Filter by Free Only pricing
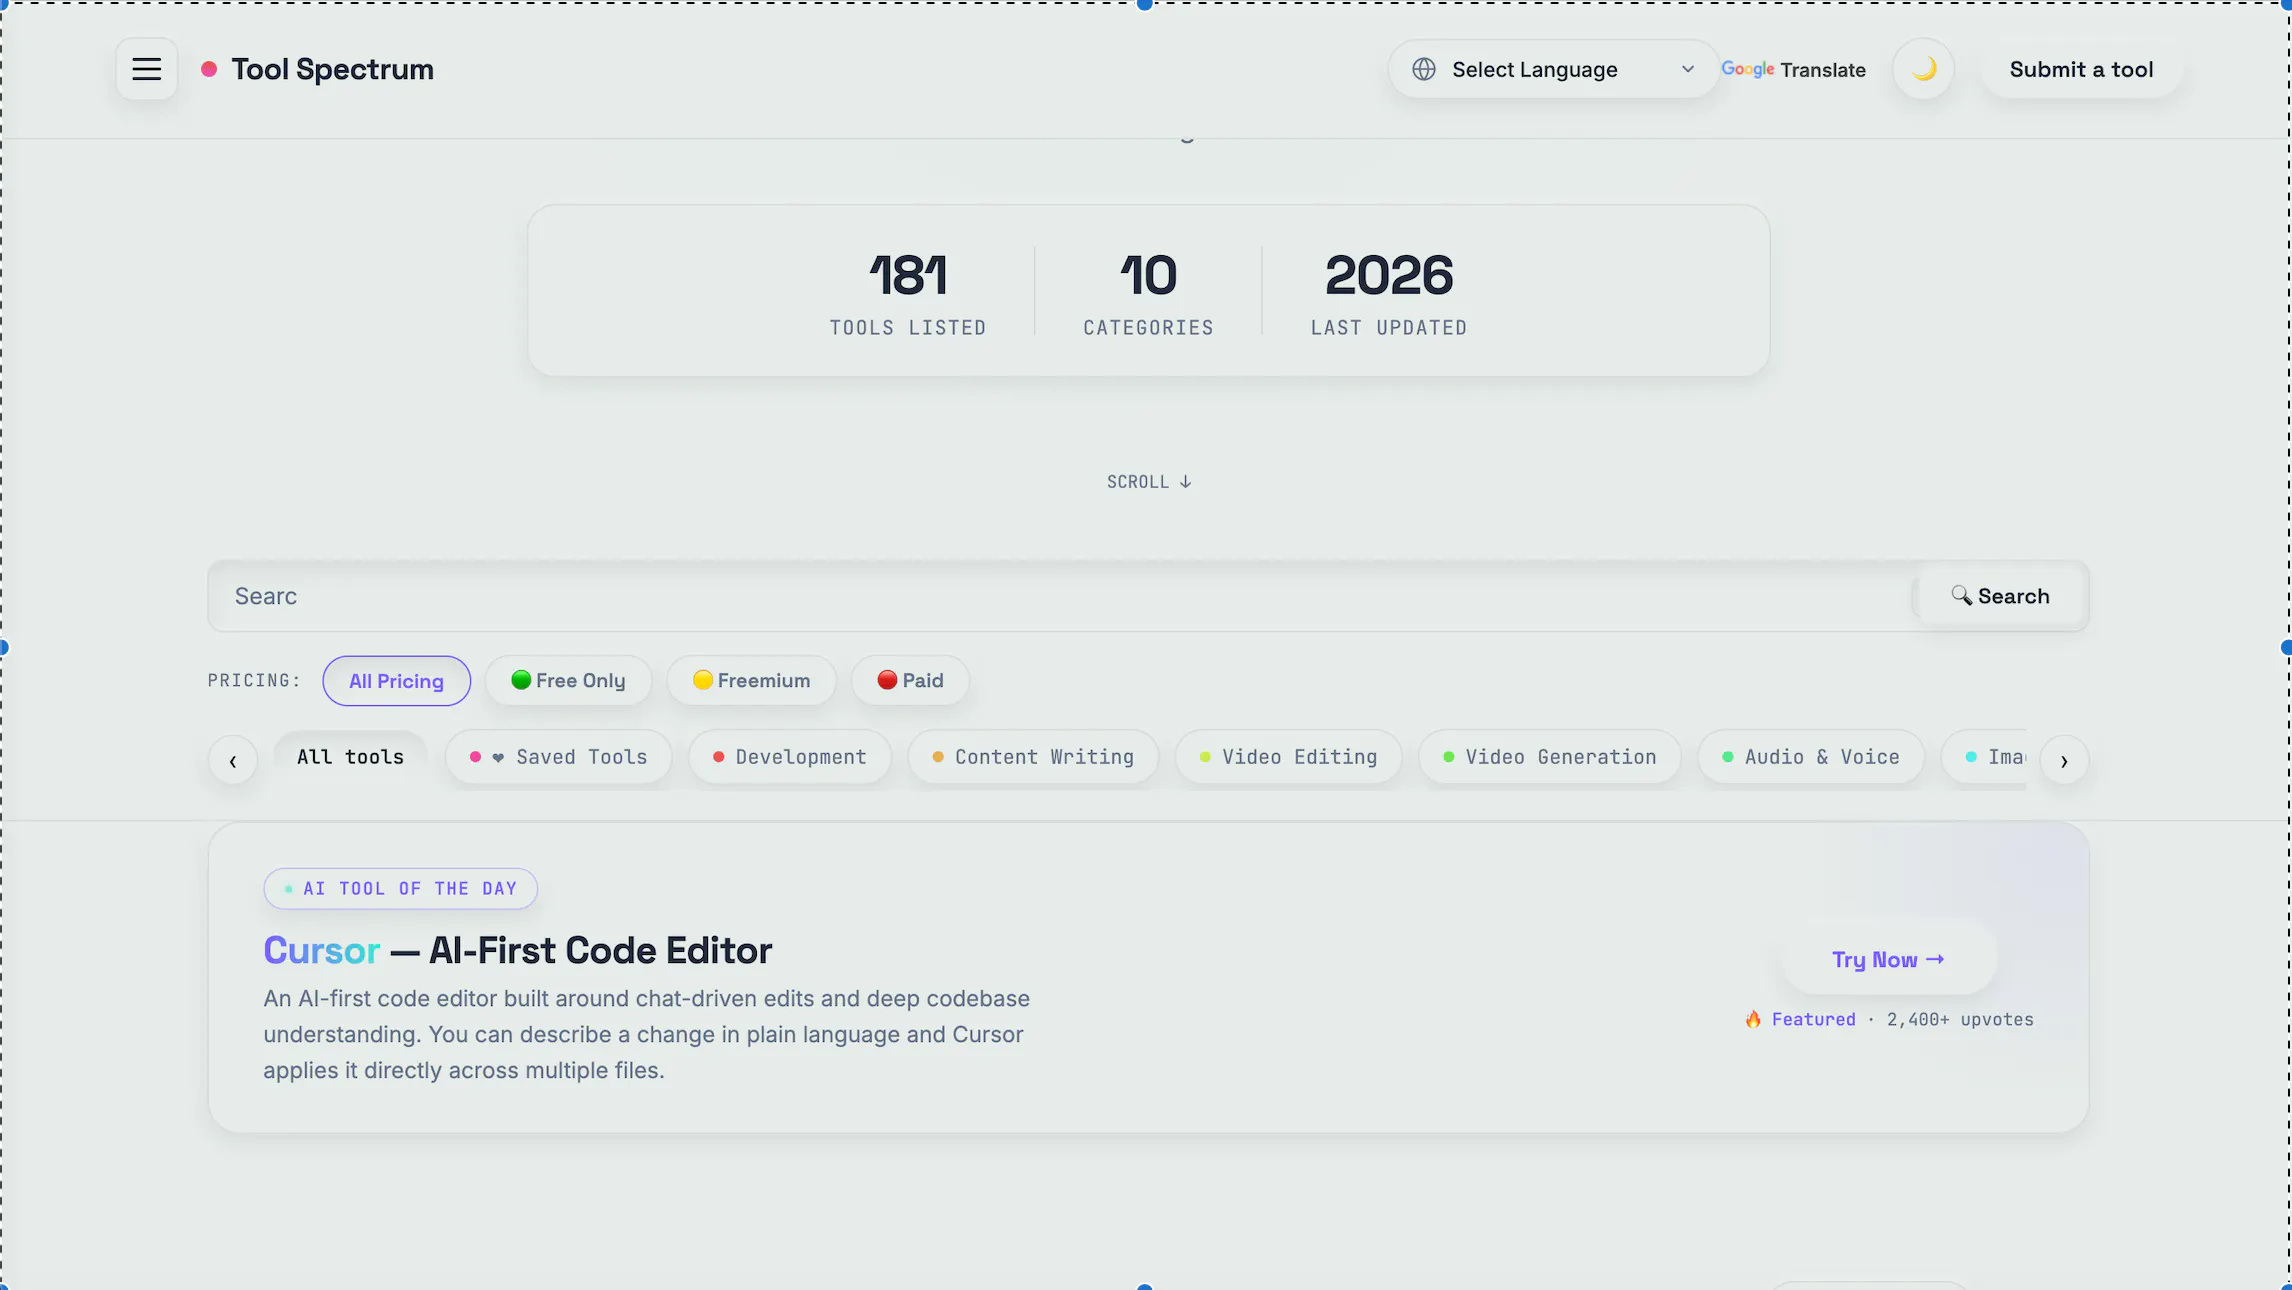 pos(568,681)
